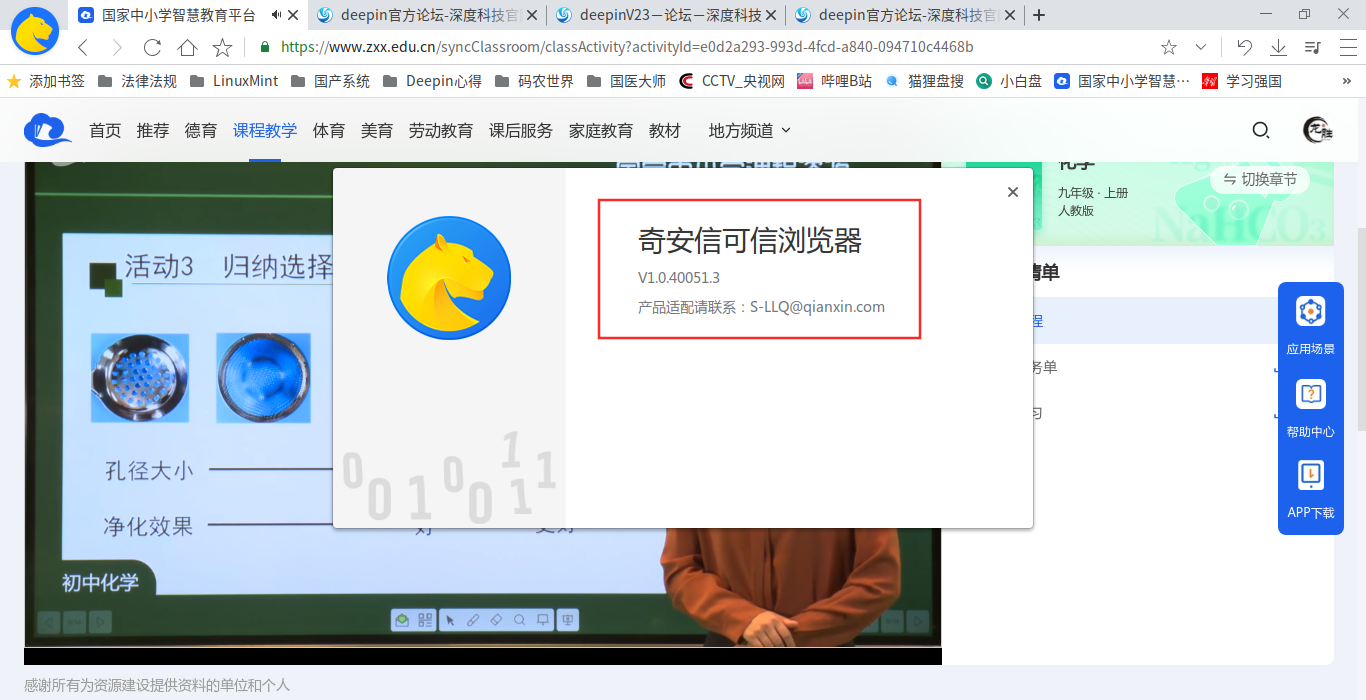
Task: Open the 应用场景 scenarios panel icon
Action: point(1311,311)
